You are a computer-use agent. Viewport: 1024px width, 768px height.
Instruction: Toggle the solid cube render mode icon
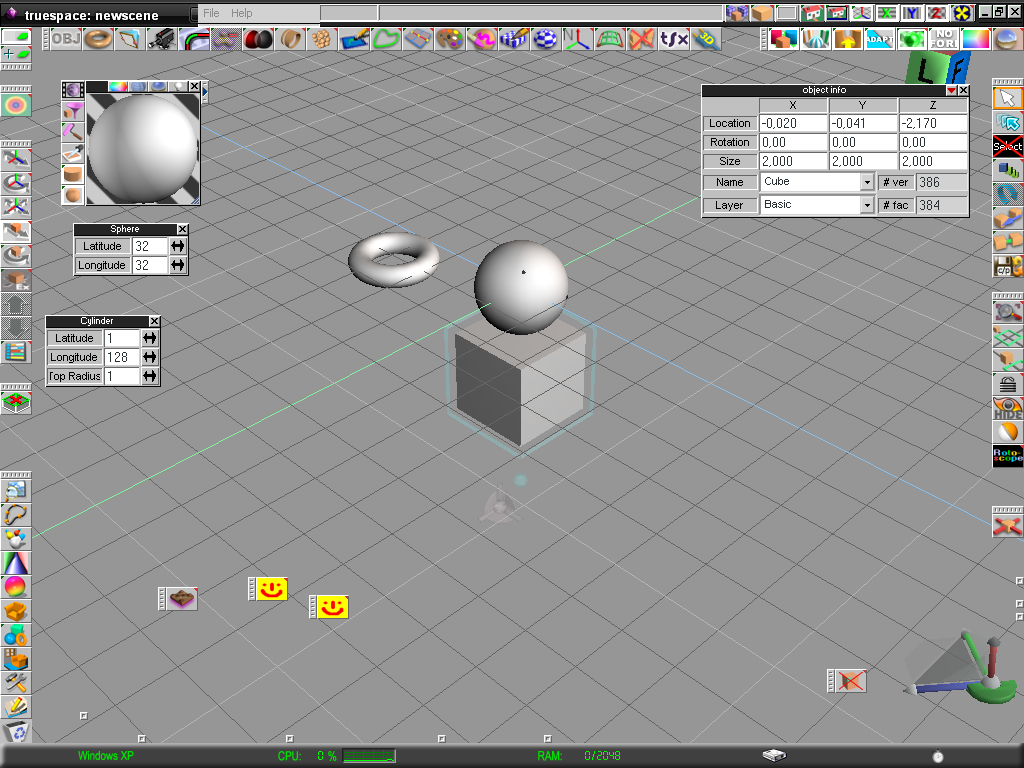(762, 13)
